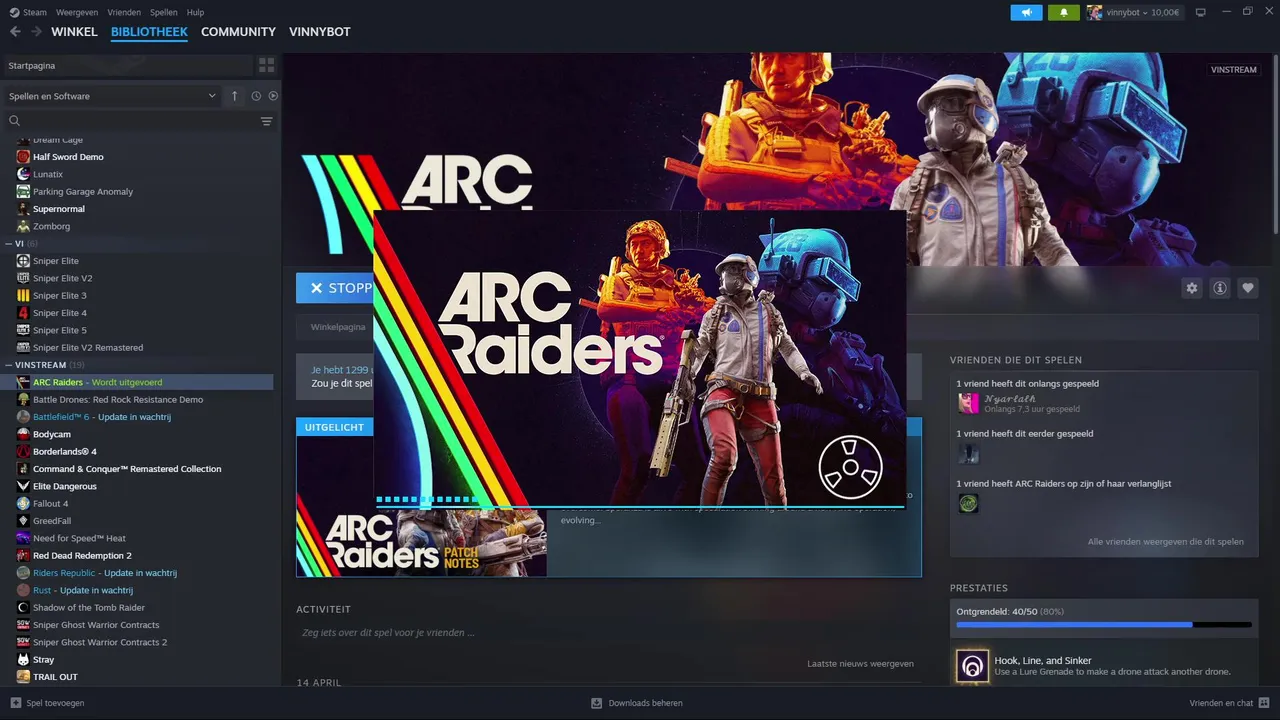This screenshot has height=720, width=1280.
Task: Select Riders Republic update entry
Action: [105, 573]
